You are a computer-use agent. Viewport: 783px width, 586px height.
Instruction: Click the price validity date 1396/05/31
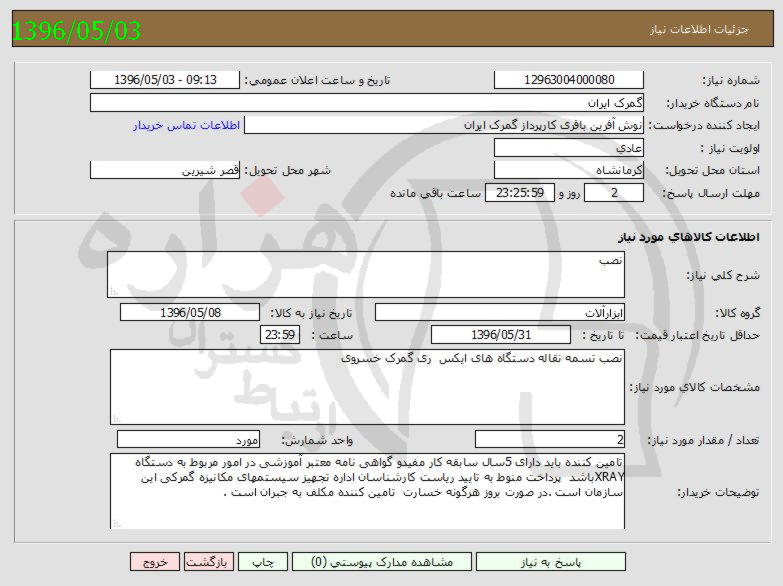click(501, 335)
